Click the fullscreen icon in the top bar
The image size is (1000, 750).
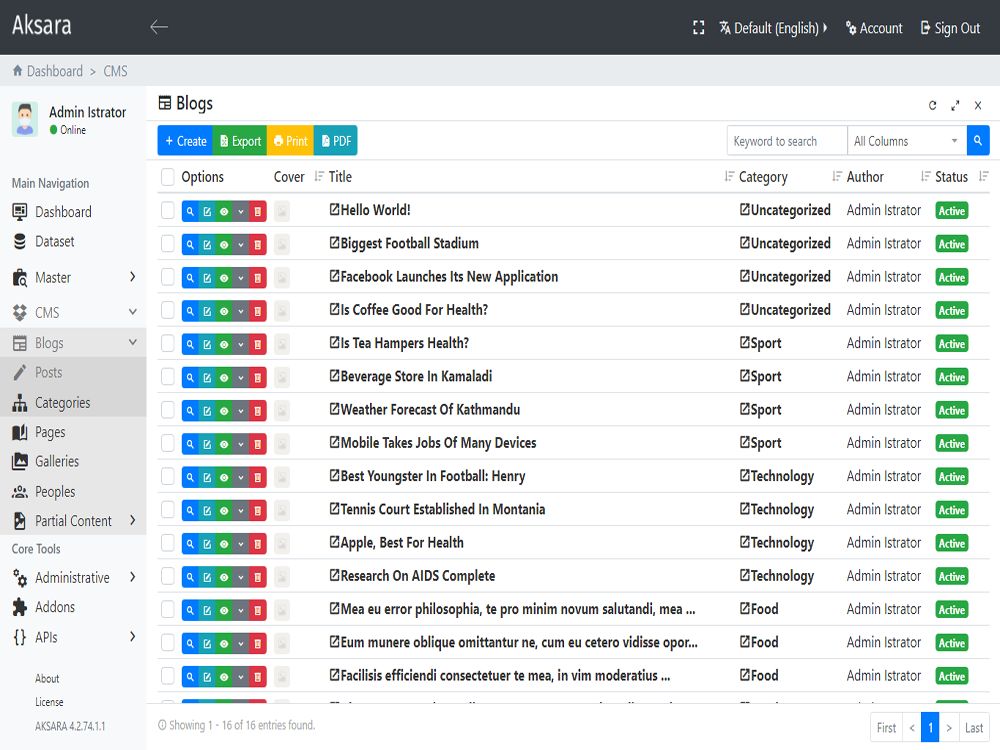point(699,28)
